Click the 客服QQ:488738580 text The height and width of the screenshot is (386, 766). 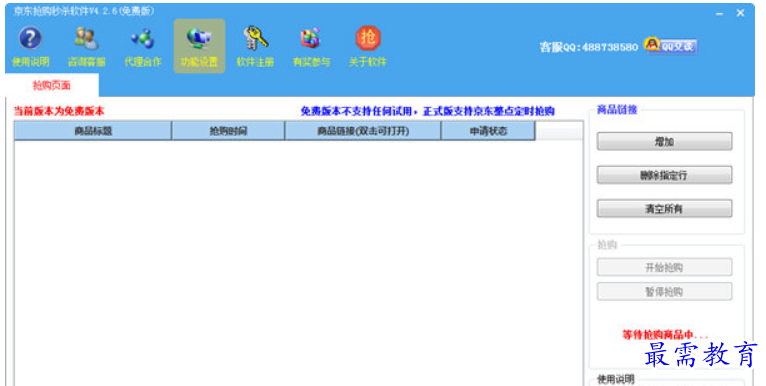click(x=589, y=47)
